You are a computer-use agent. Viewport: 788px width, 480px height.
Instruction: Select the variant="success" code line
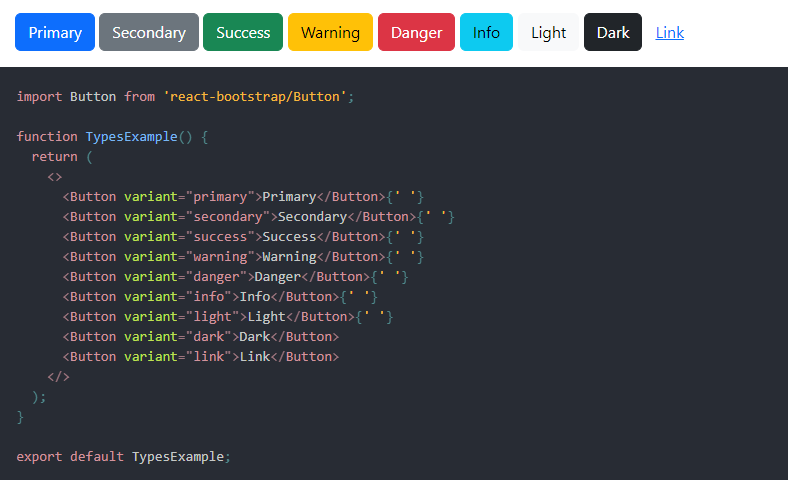[243, 236]
